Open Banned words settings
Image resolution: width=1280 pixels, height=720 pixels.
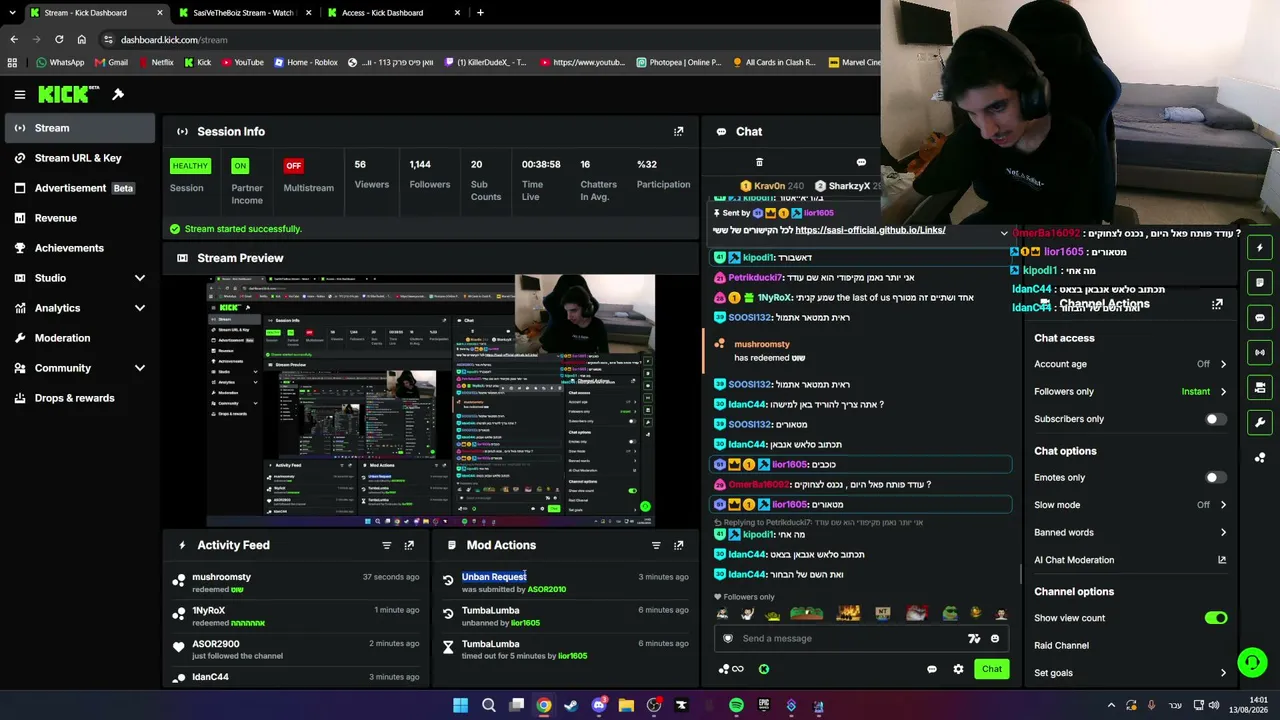pyautogui.click(x=1130, y=533)
